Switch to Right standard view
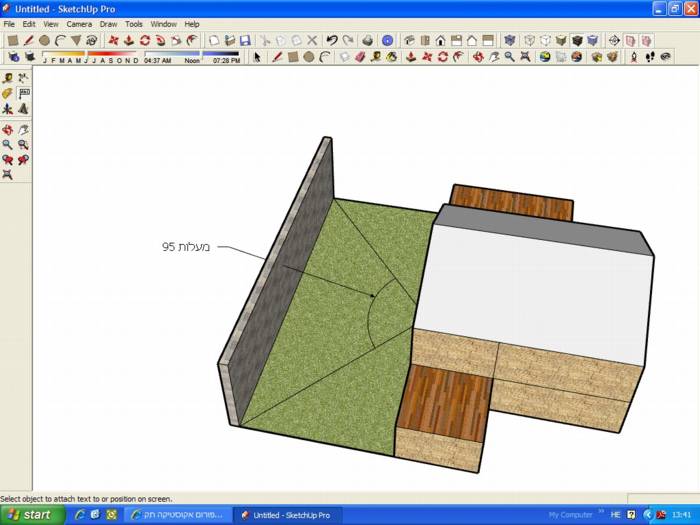 pos(456,41)
